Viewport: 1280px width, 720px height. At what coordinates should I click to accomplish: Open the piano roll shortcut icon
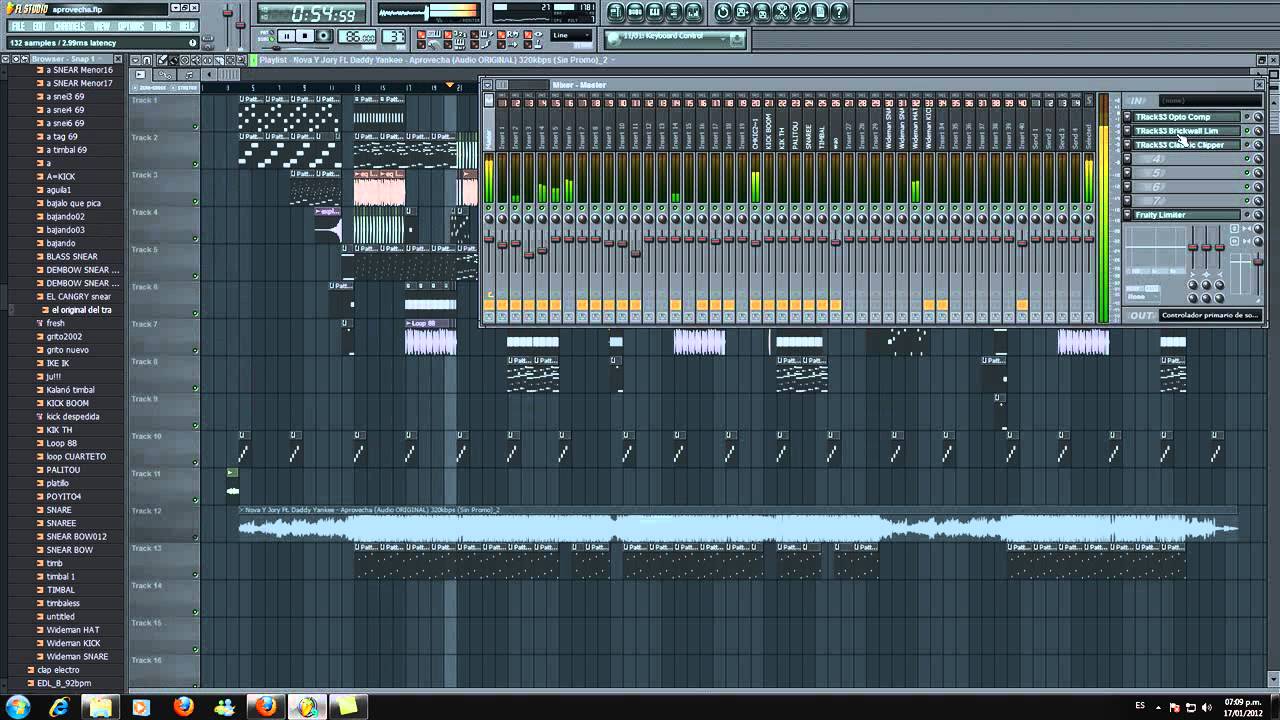tap(655, 12)
